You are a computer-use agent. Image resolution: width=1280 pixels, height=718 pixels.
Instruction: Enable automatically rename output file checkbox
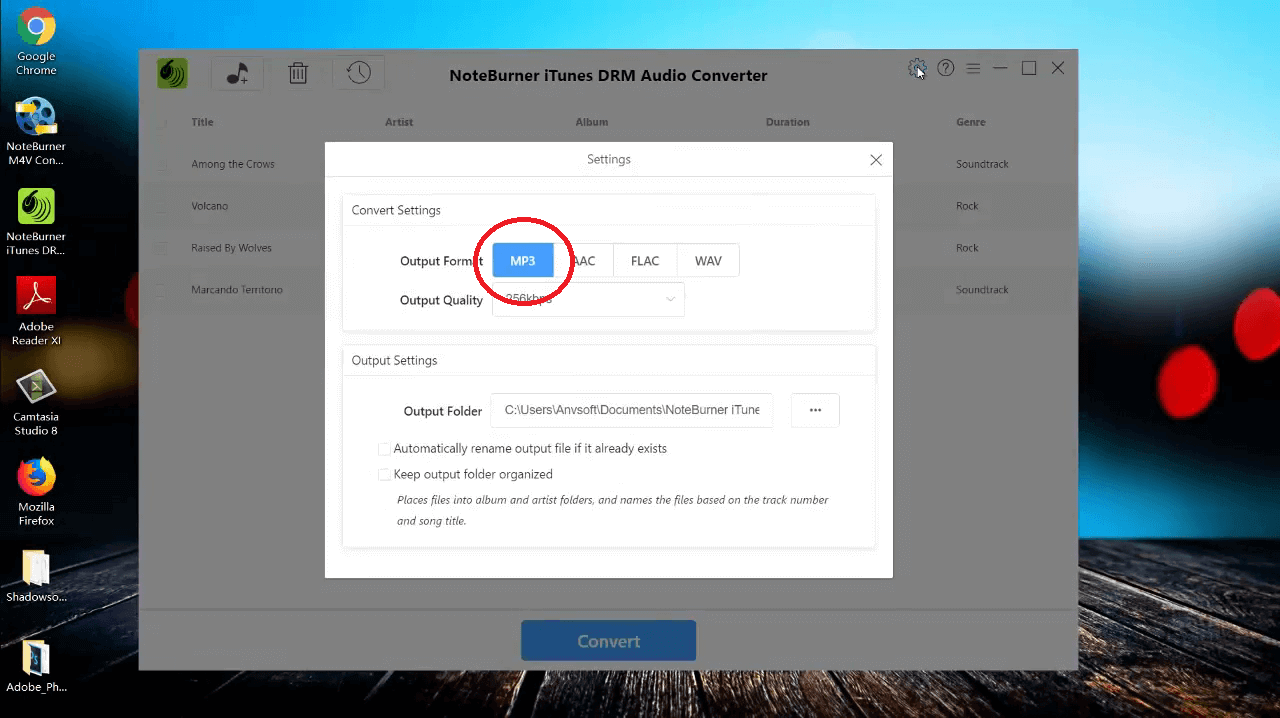tap(384, 449)
